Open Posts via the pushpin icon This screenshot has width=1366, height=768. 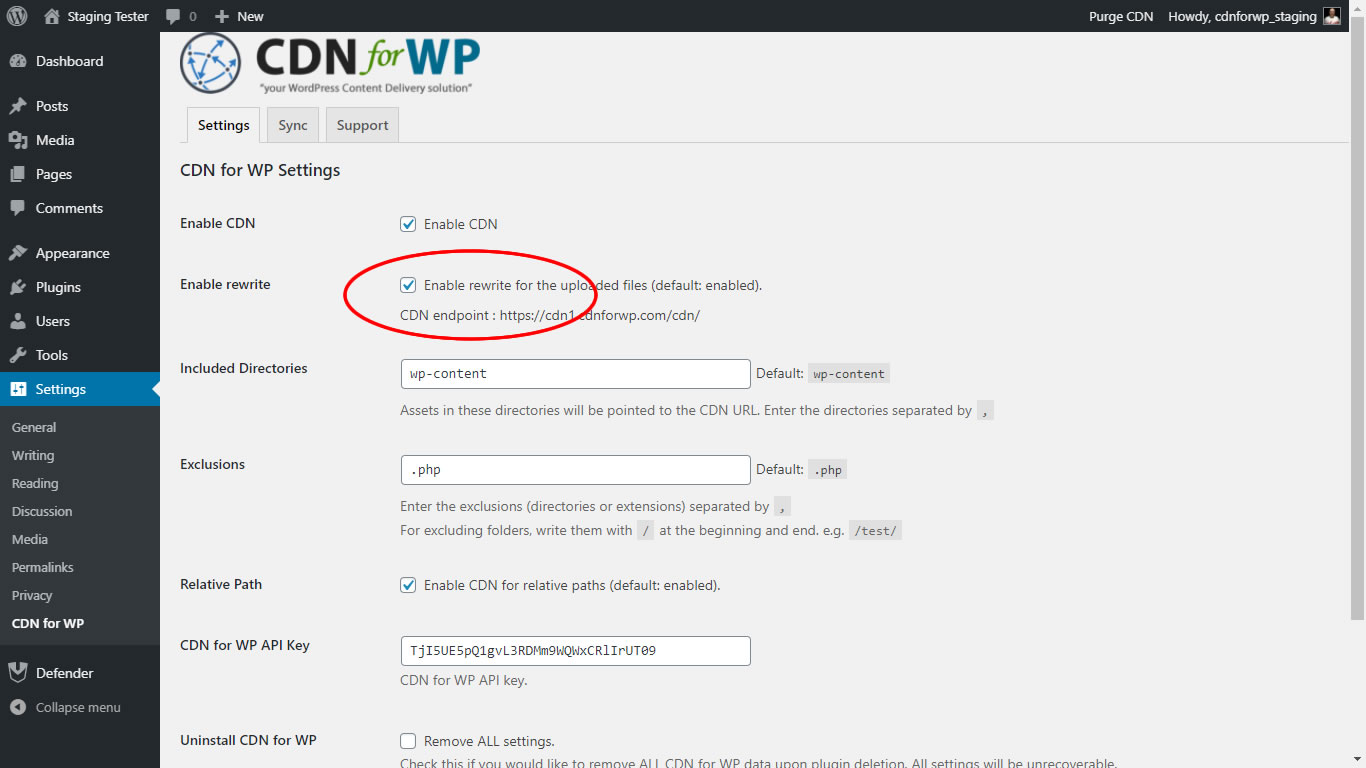click(18, 106)
